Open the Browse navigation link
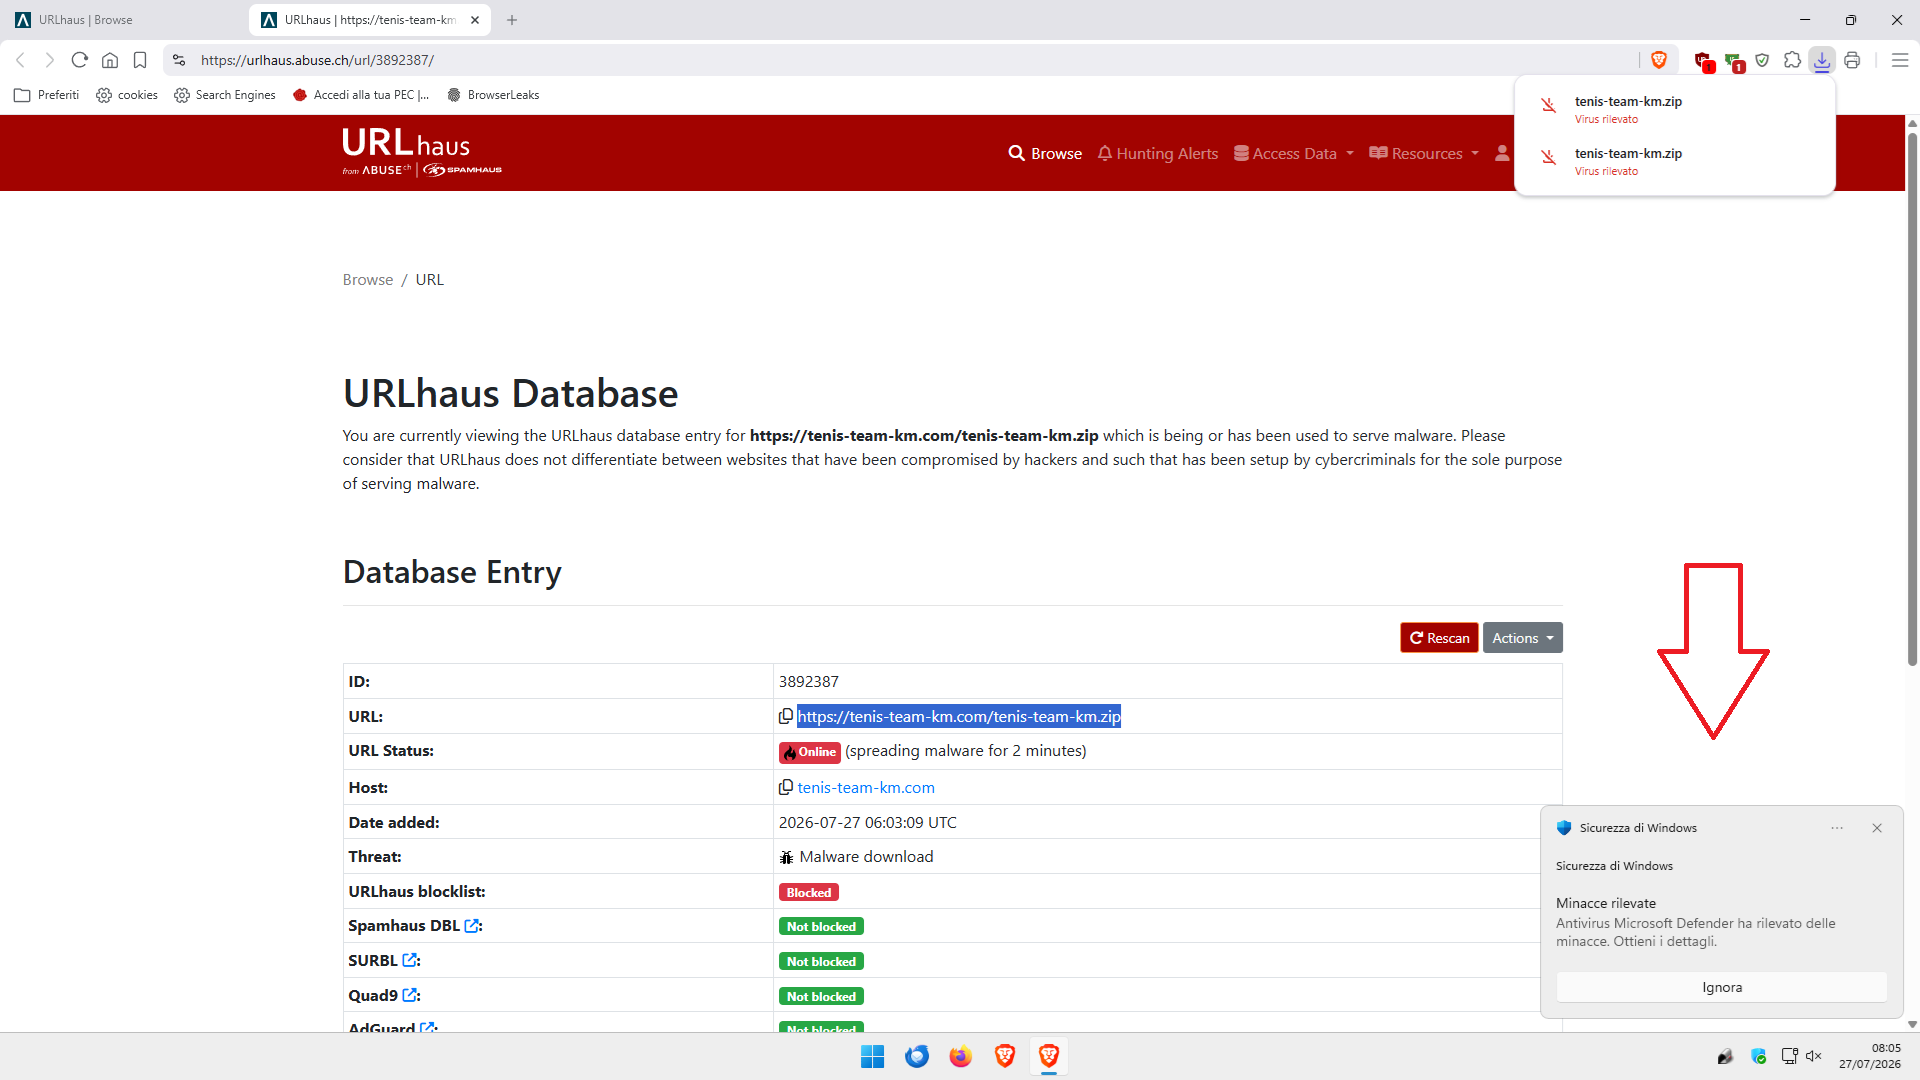 [x=1045, y=153]
